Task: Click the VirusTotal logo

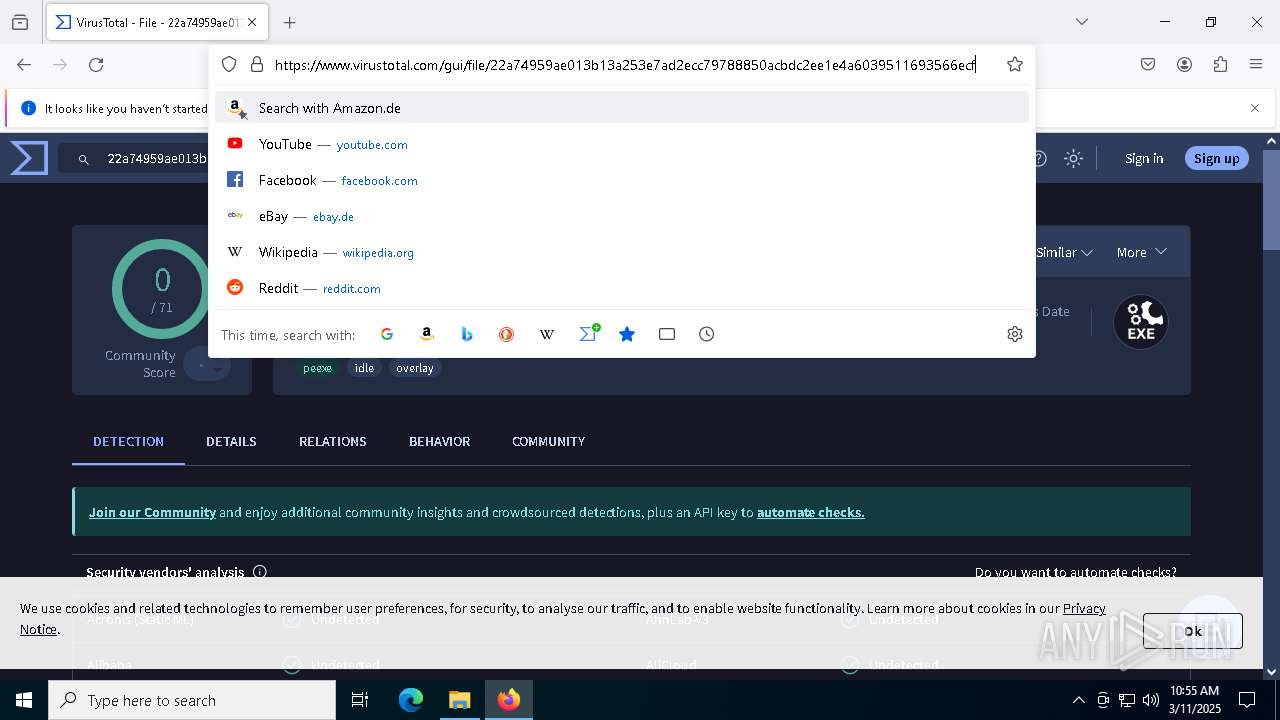Action: [29, 158]
